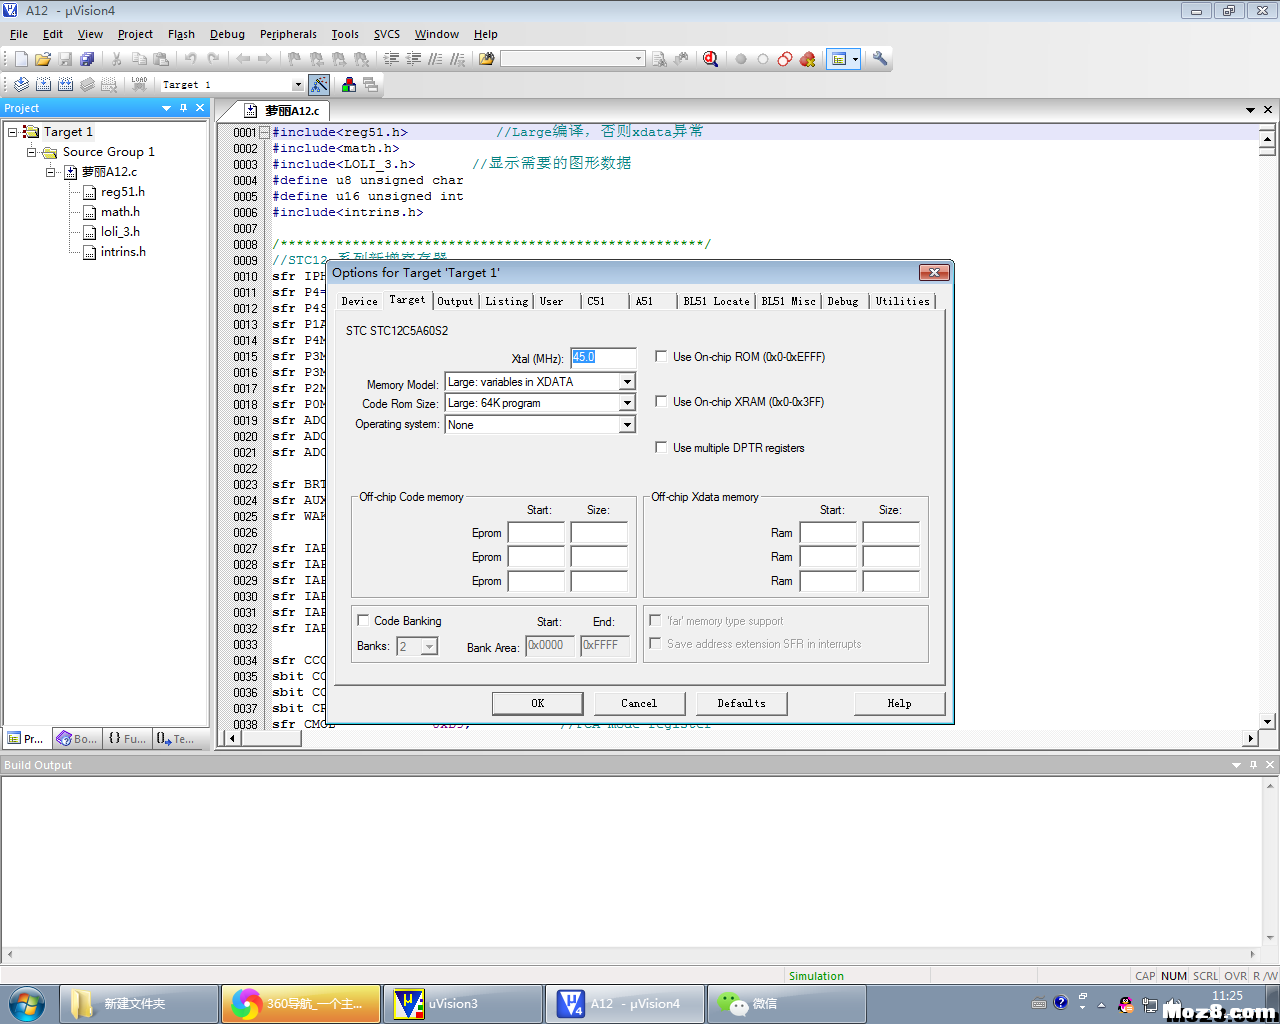
Task: Switch to µVision3 in the taskbar
Action: (x=463, y=1003)
